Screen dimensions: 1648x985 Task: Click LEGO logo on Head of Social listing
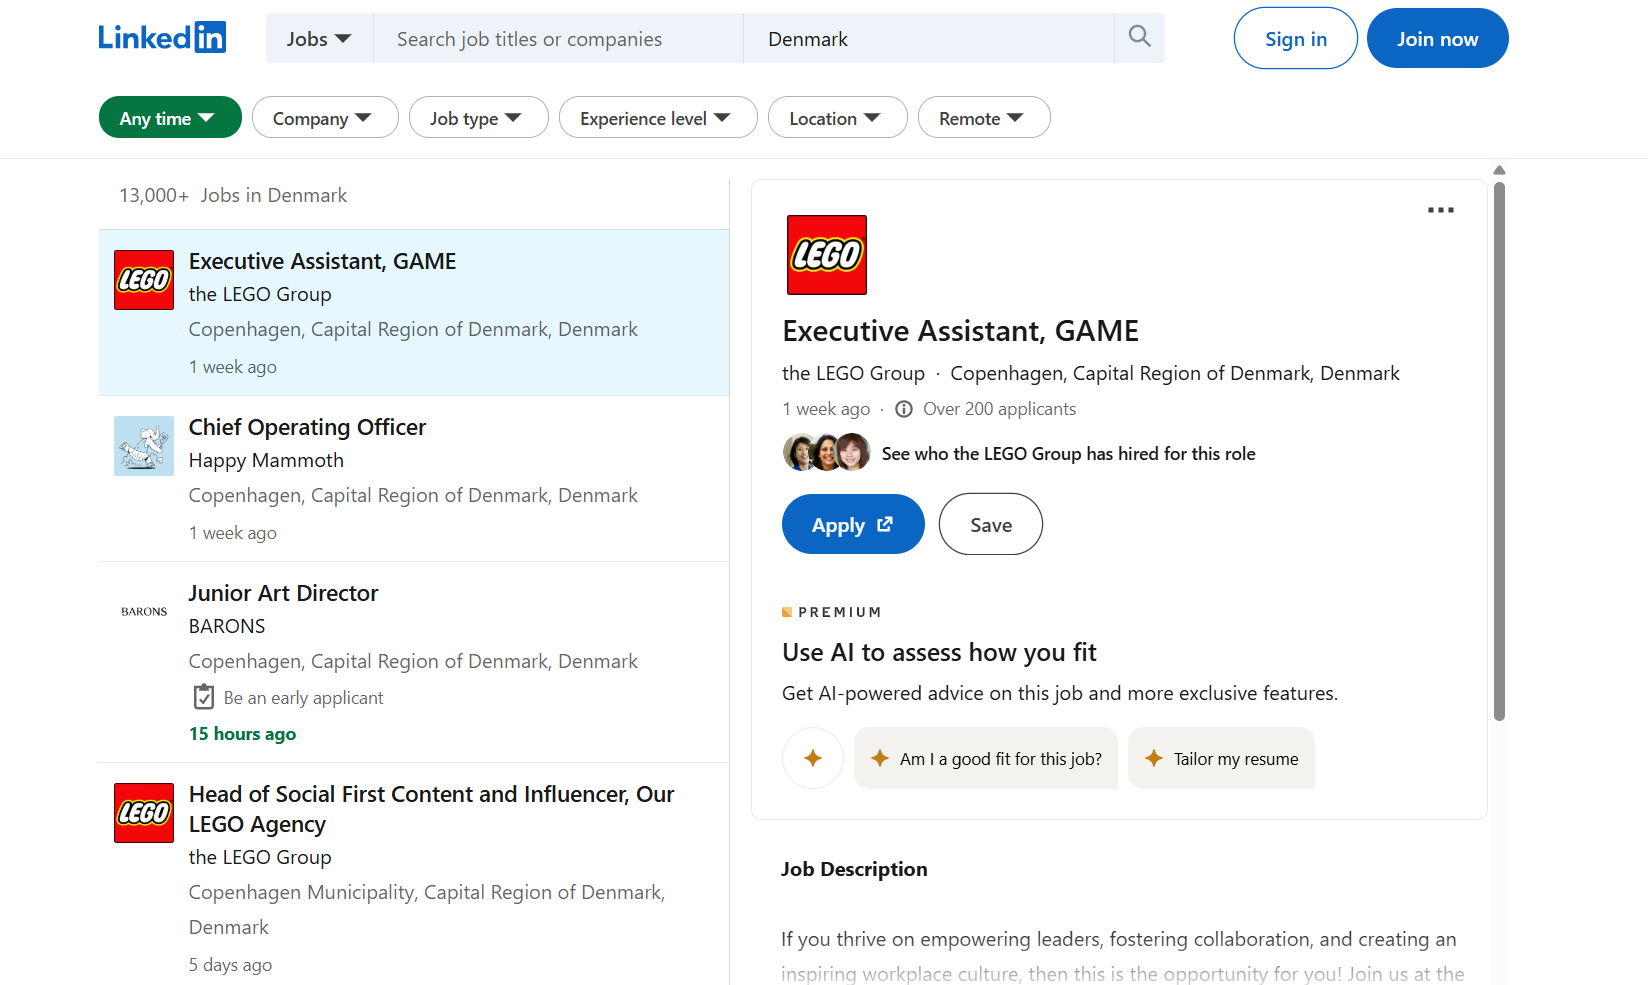click(x=144, y=813)
